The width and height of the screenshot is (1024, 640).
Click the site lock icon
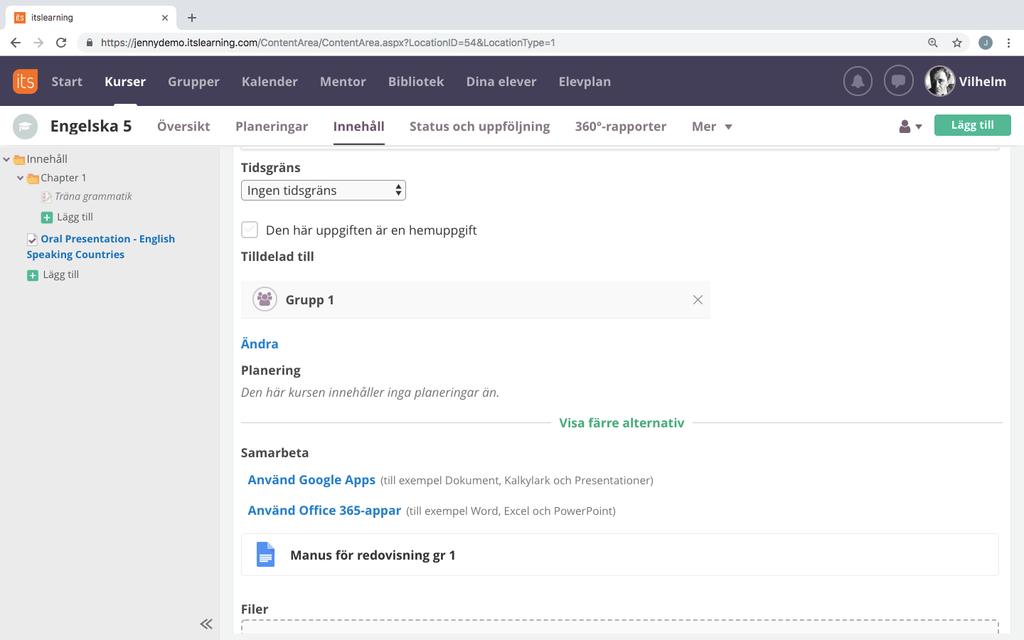click(x=89, y=42)
